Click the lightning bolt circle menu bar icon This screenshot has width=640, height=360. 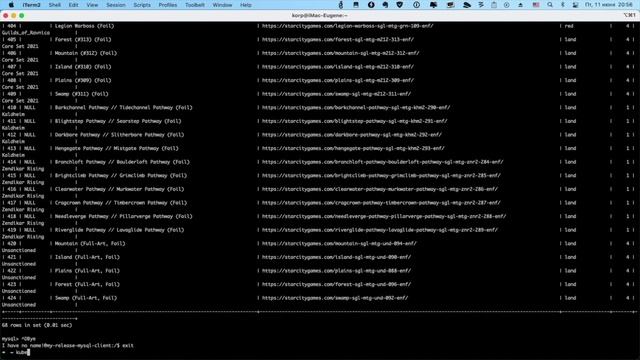(371, 5)
